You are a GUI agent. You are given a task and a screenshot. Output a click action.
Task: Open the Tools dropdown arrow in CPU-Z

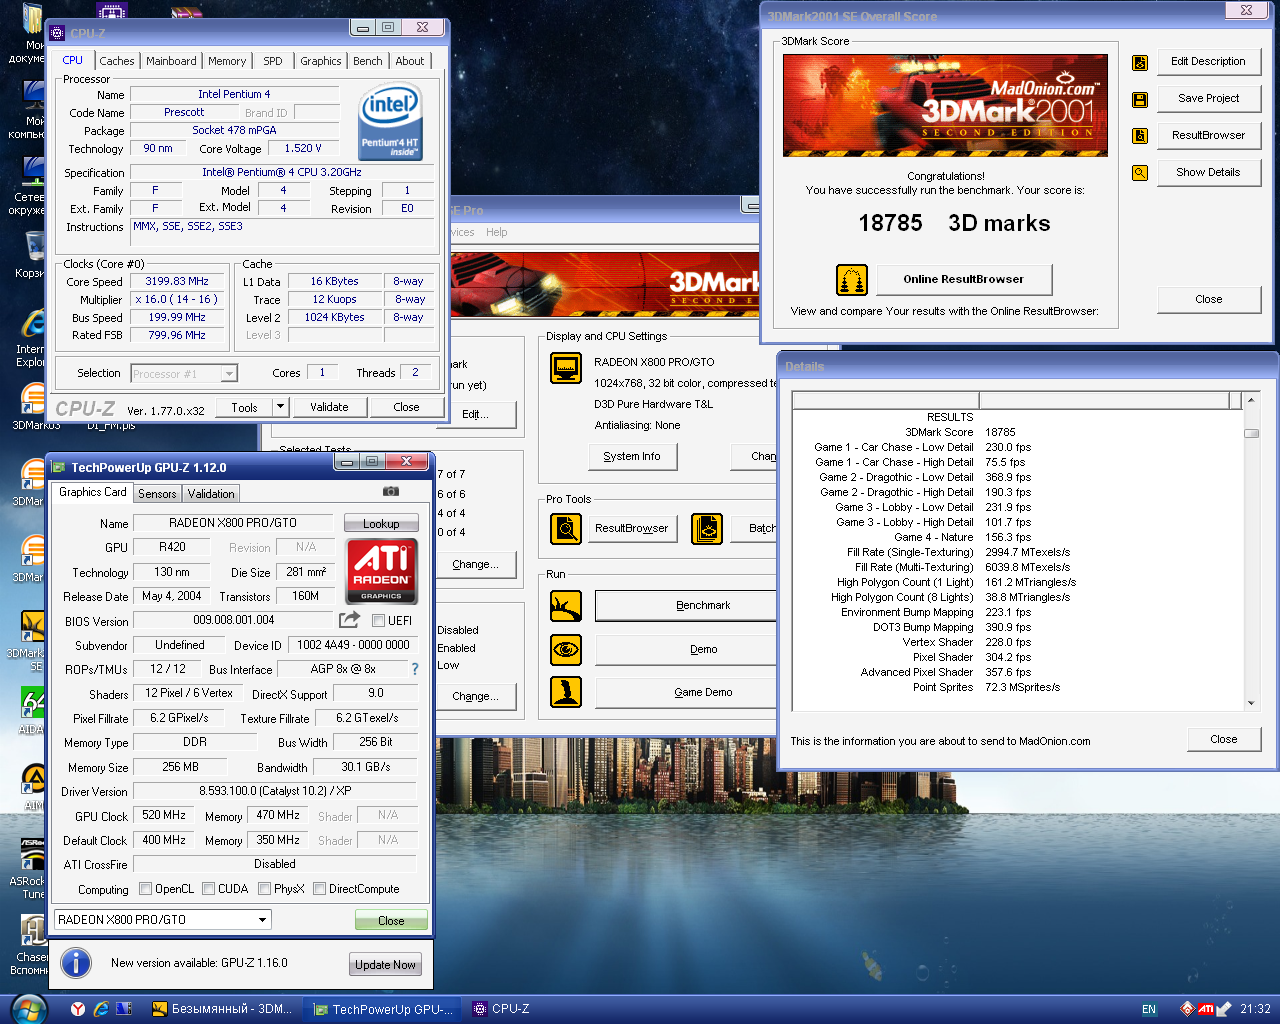(x=281, y=407)
